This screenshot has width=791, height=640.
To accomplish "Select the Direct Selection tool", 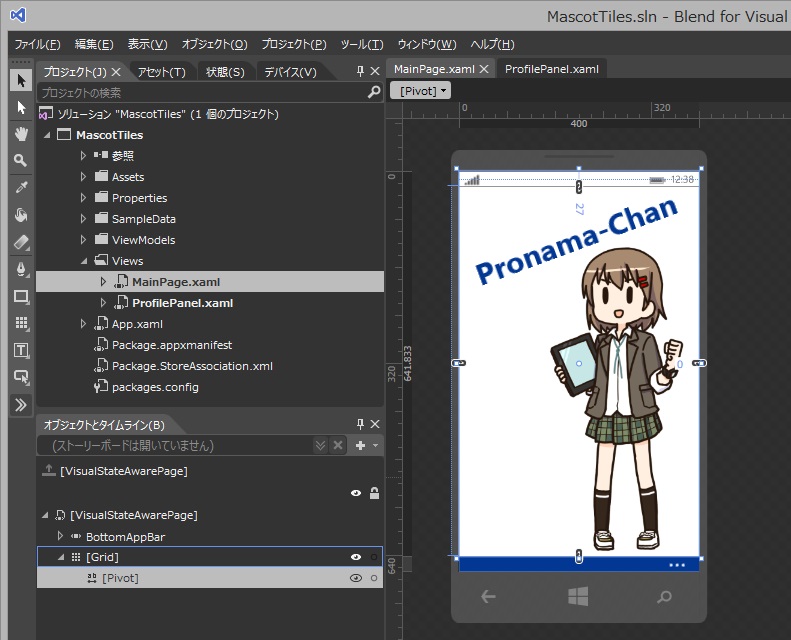I will tap(21, 107).
